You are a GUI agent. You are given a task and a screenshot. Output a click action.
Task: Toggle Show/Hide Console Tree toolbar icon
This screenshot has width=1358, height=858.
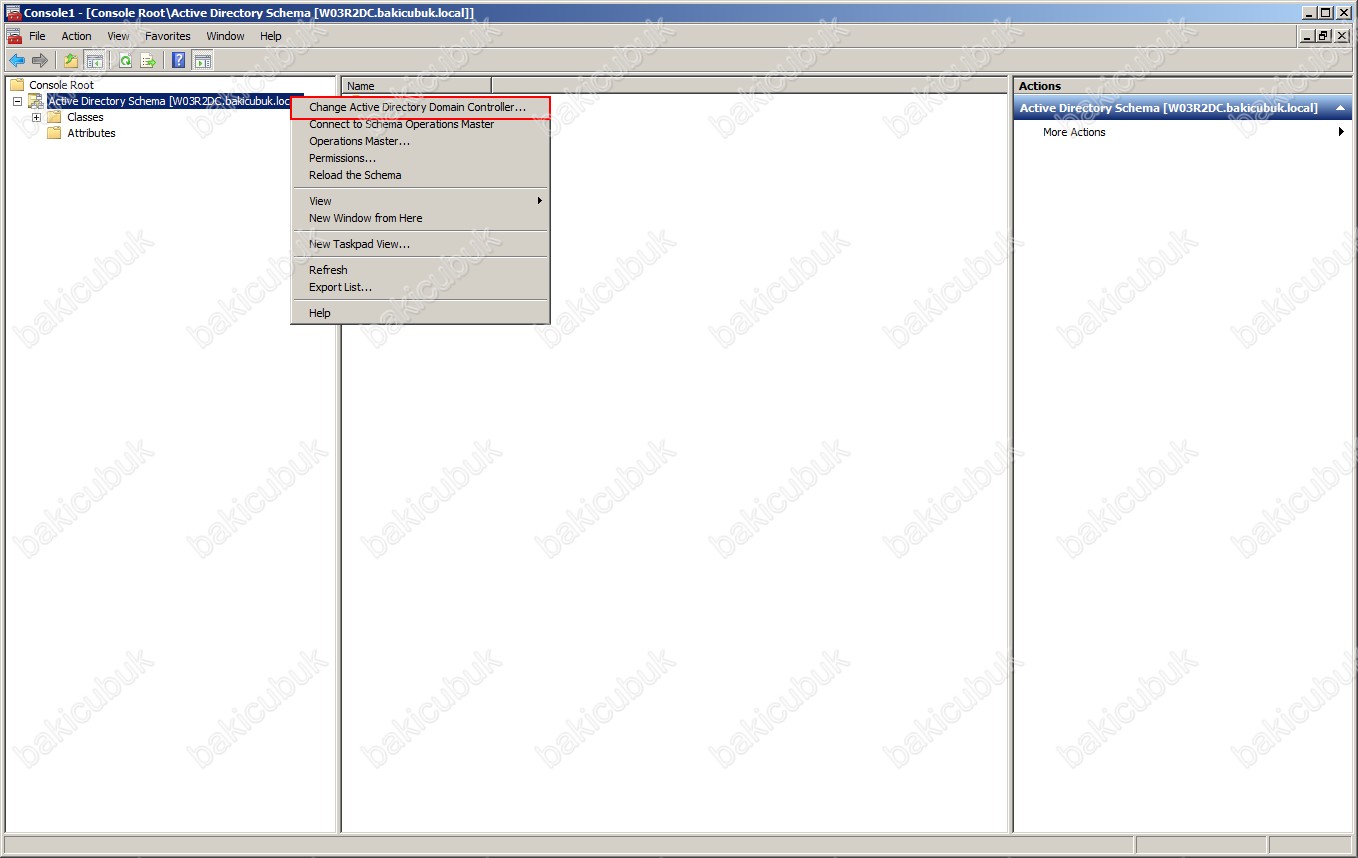click(94, 60)
